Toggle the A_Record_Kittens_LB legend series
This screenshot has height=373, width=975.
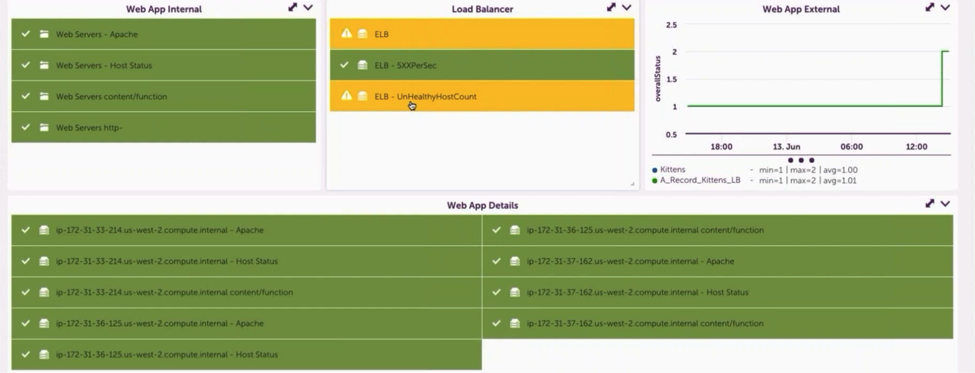[700, 180]
